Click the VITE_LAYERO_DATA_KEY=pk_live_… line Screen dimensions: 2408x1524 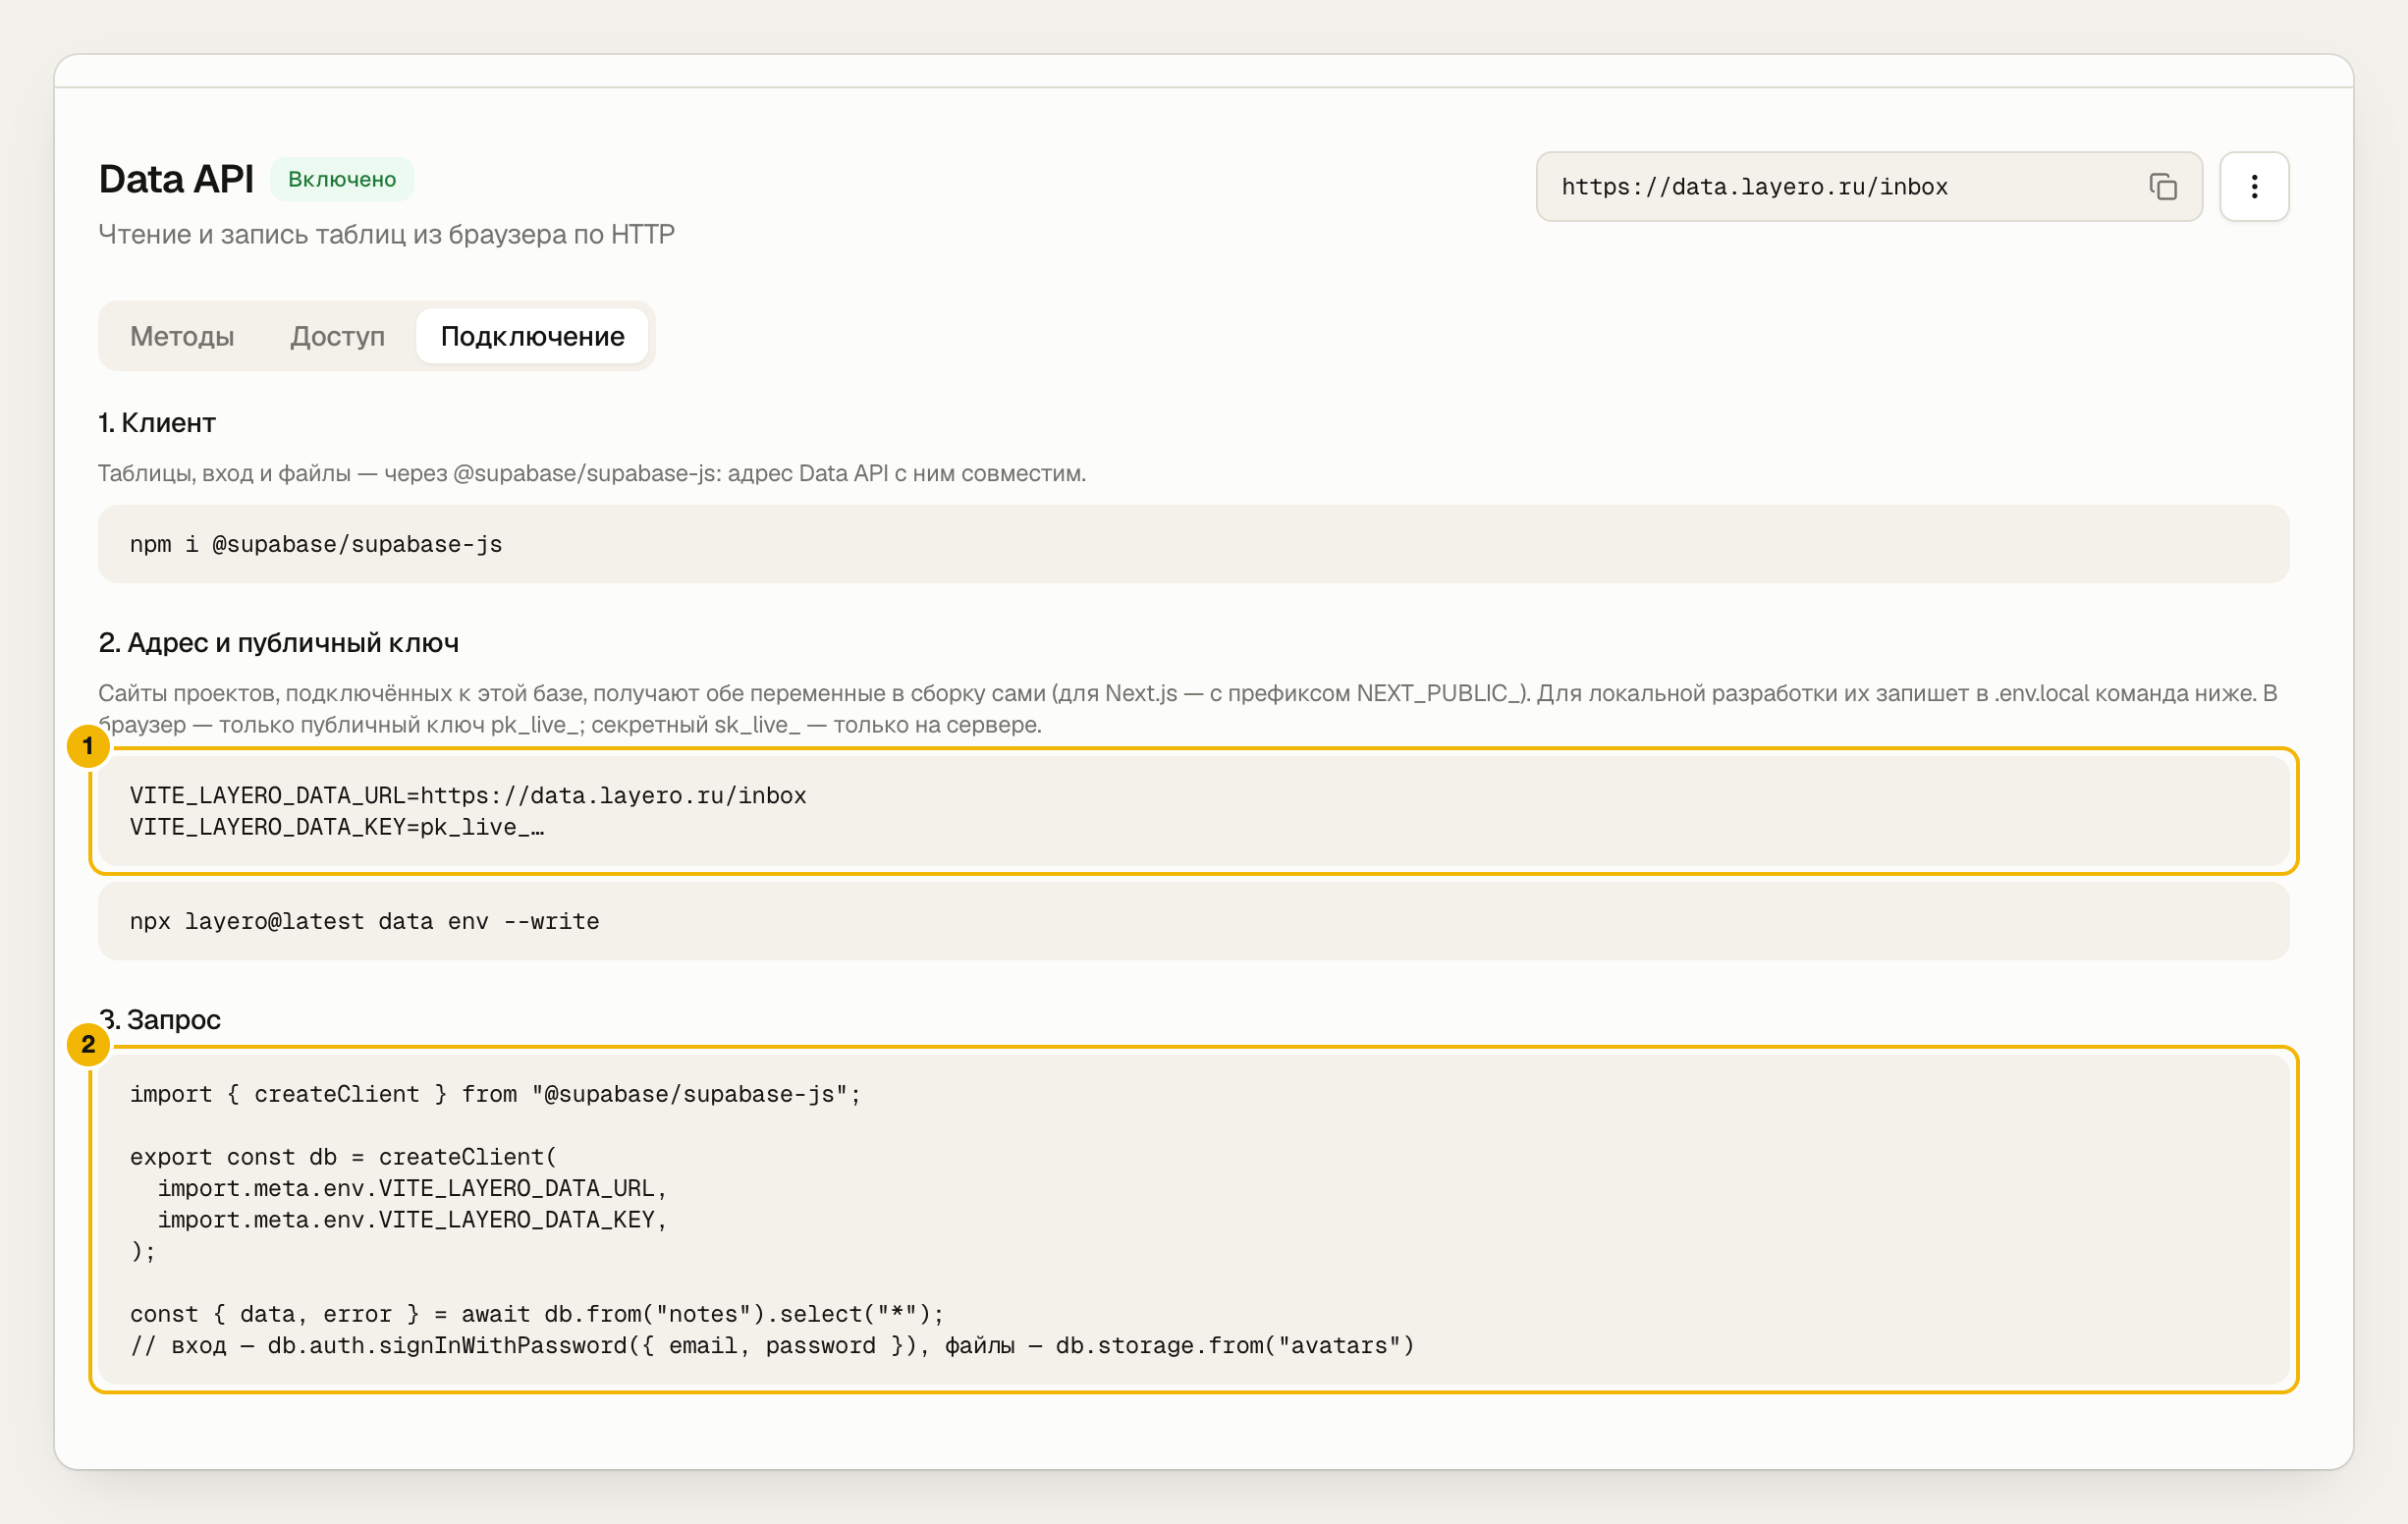(x=337, y=827)
